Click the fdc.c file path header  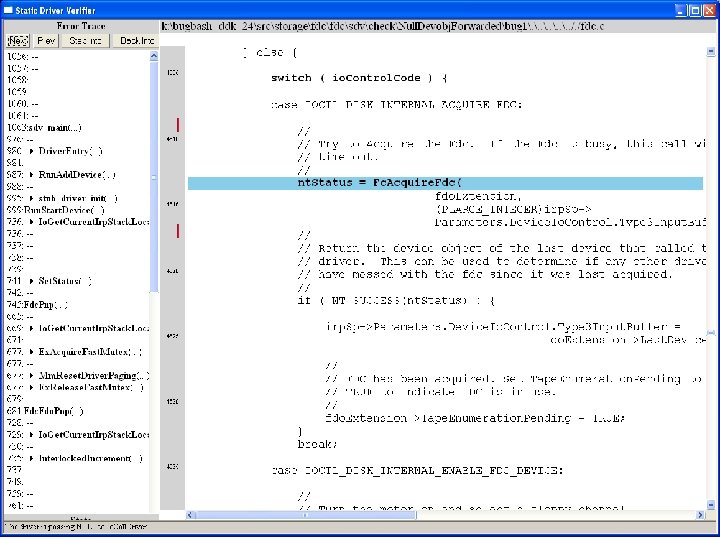[382, 26]
